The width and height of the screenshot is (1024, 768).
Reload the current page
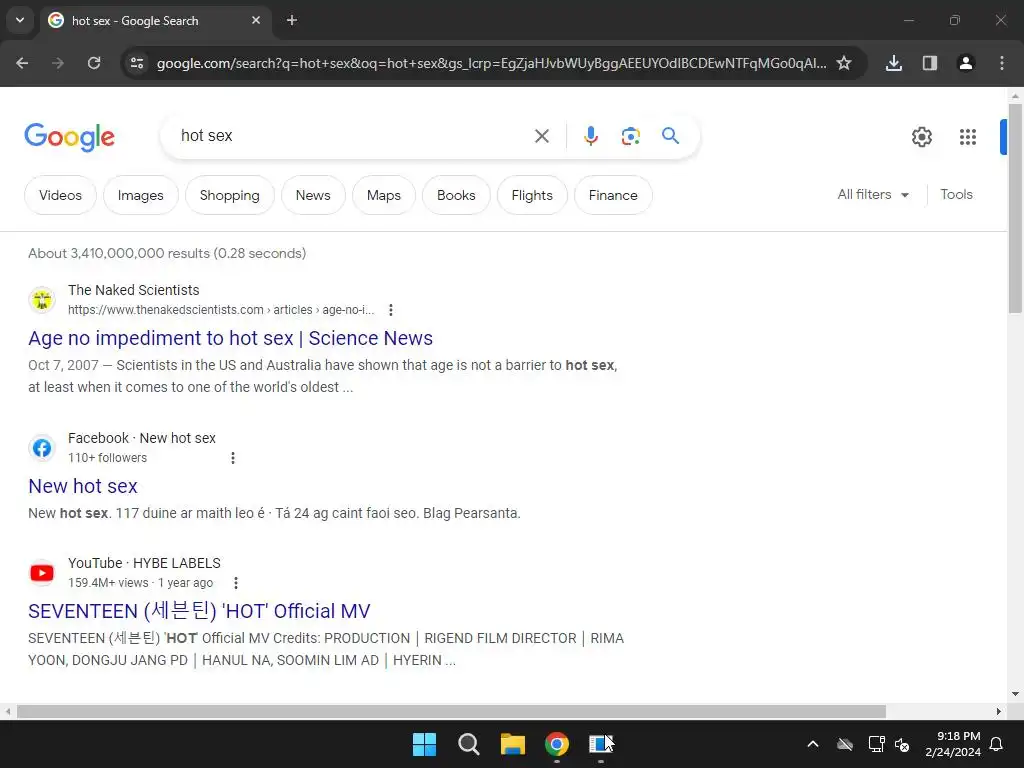click(x=94, y=63)
